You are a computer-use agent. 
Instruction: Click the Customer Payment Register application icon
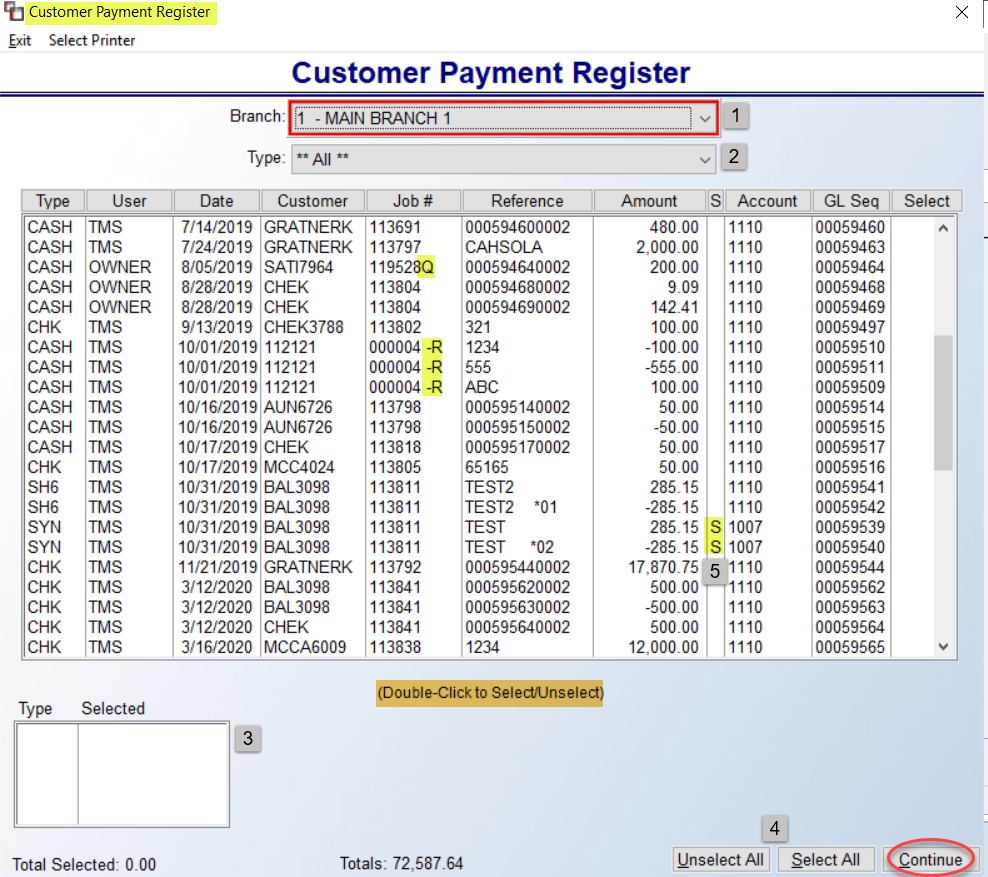14,12
